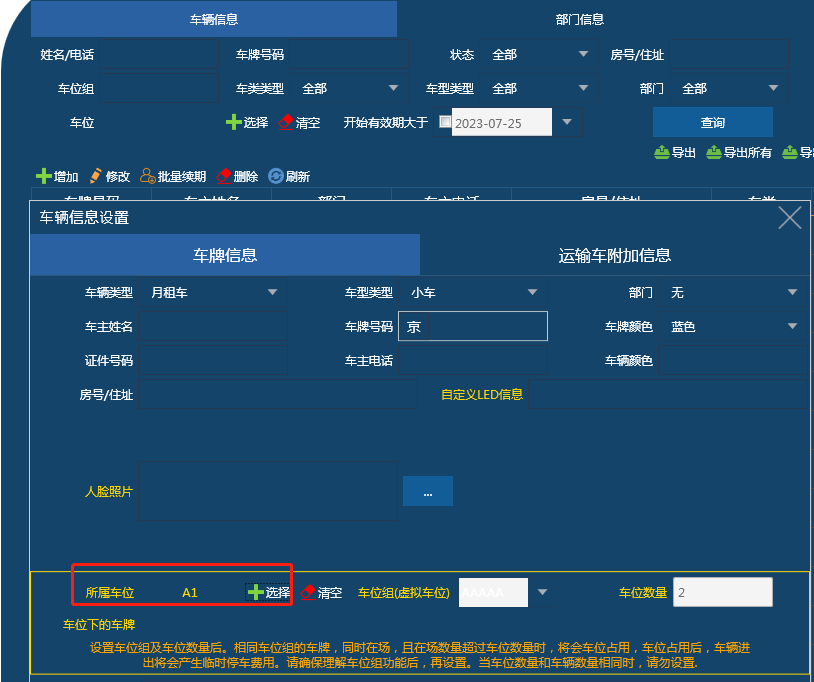Click the A1 parking space value

click(189, 592)
